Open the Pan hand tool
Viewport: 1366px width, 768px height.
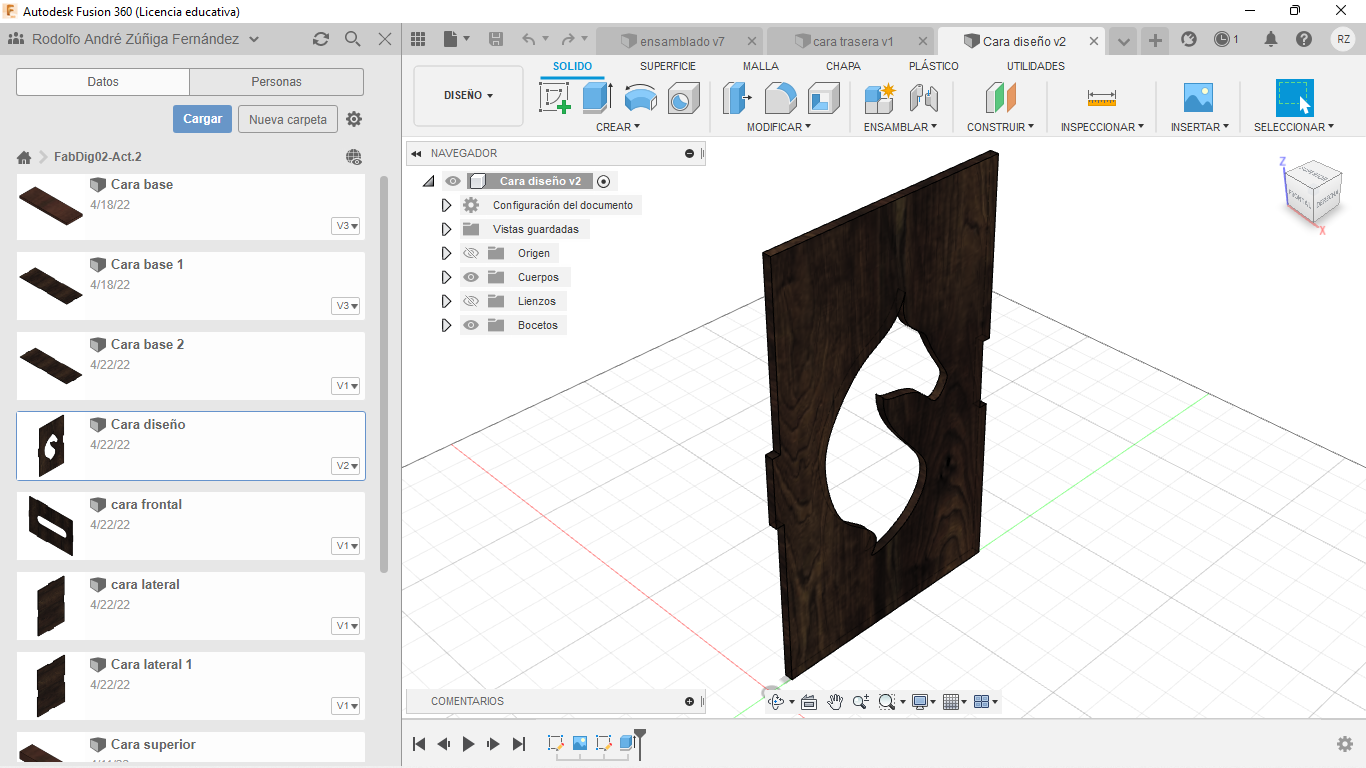[x=835, y=702]
